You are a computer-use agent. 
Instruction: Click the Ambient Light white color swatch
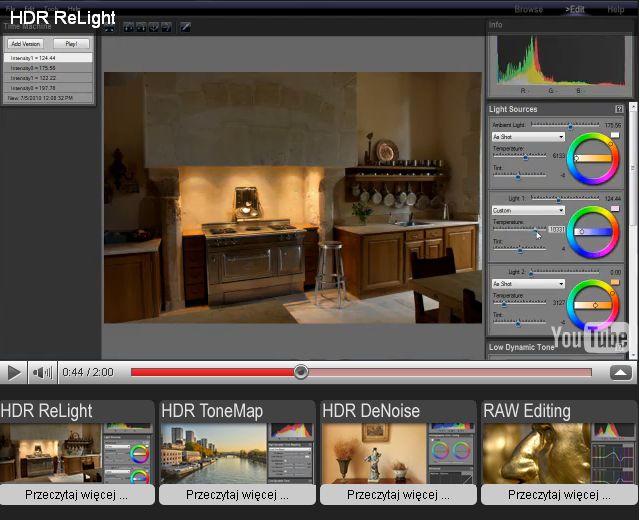point(615,135)
